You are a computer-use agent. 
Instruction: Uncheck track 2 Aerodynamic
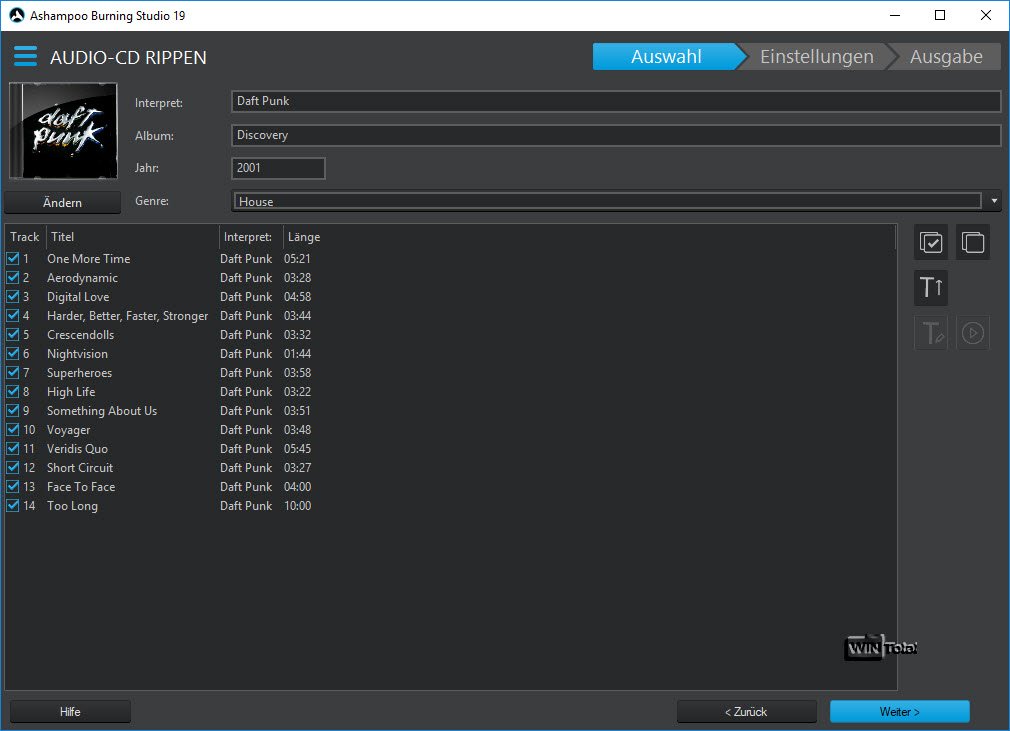(13, 278)
